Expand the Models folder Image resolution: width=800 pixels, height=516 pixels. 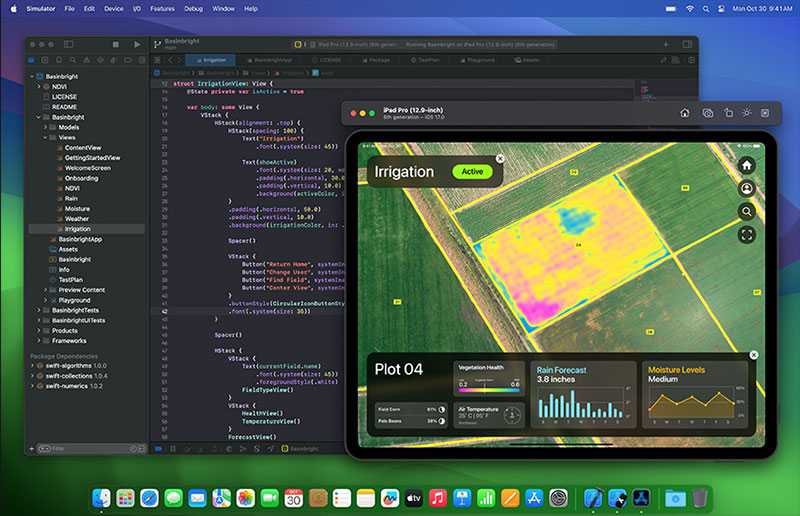47,128
